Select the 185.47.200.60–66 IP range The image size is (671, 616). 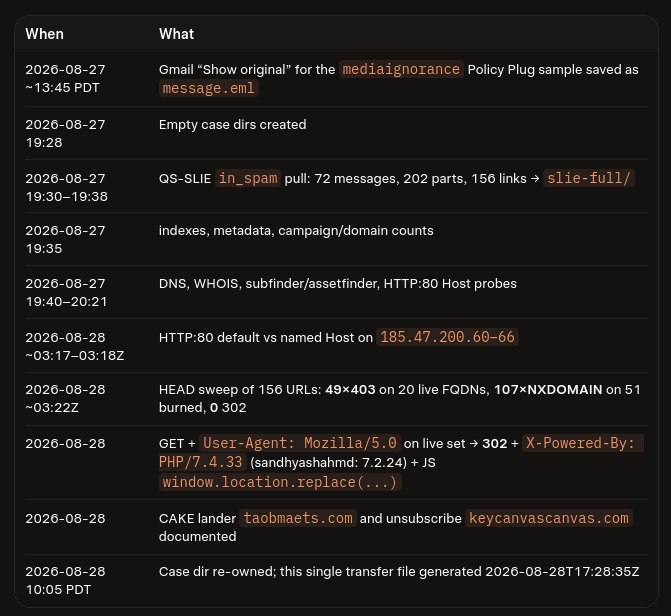pos(447,337)
